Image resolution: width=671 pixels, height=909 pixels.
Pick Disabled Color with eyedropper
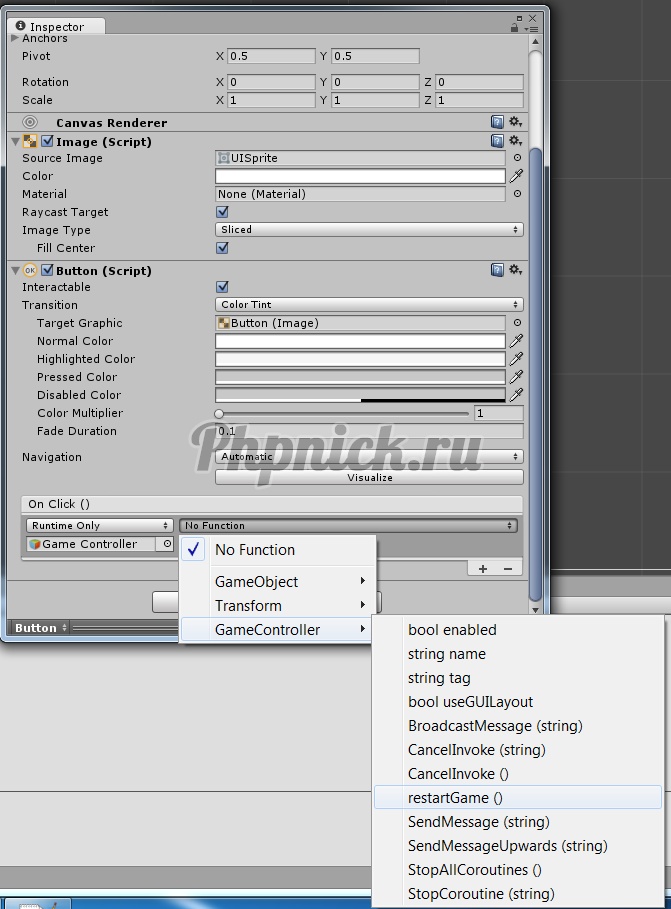click(x=516, y=395)
